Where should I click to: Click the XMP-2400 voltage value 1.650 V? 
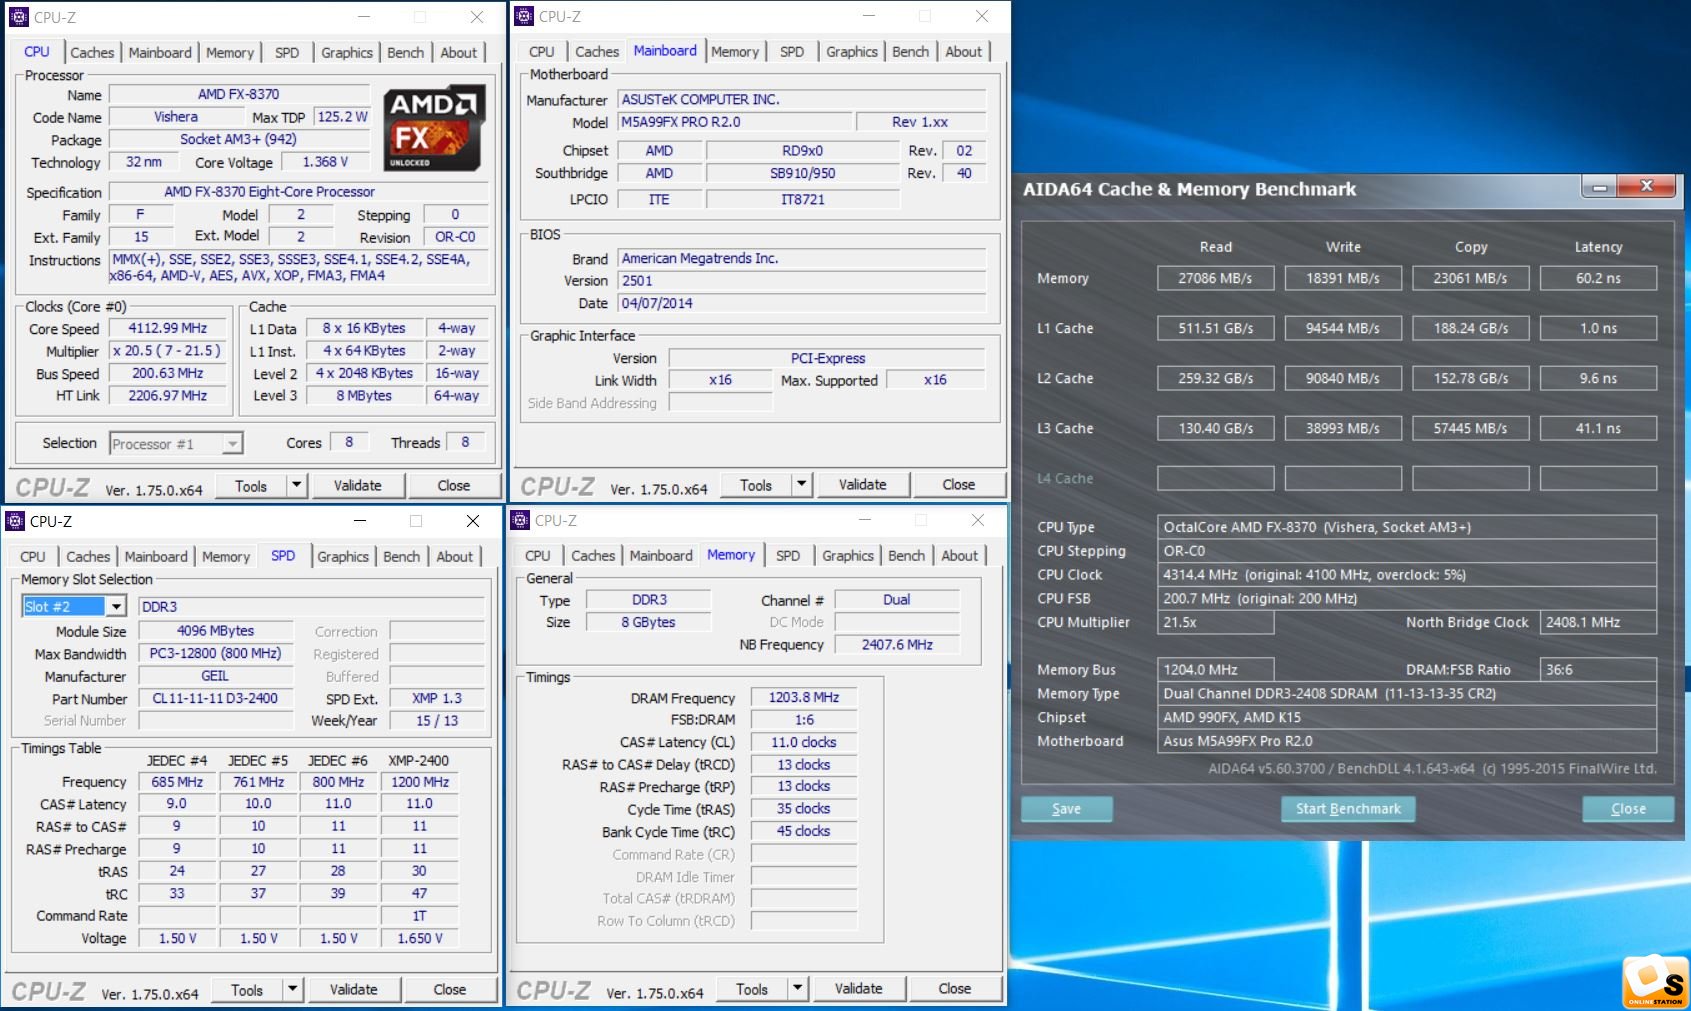(419, 938)
